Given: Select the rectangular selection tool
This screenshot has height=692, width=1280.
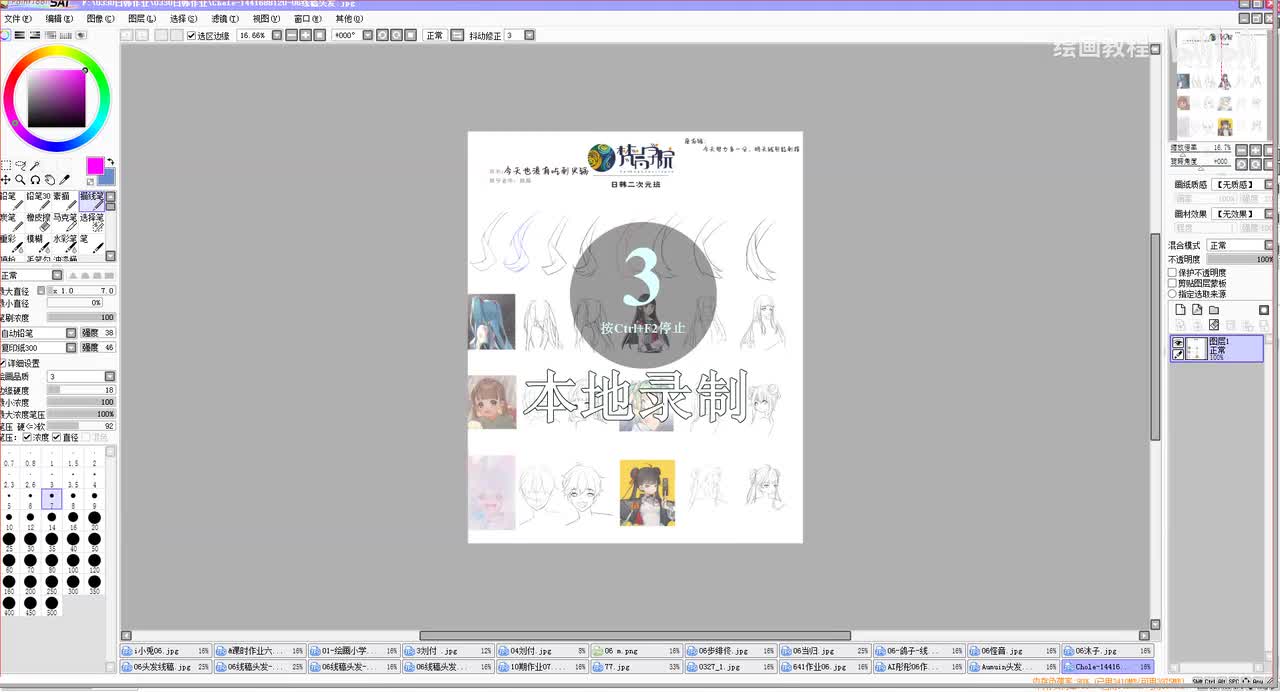Looking at the screenshot, I should [x=6, y=165].
